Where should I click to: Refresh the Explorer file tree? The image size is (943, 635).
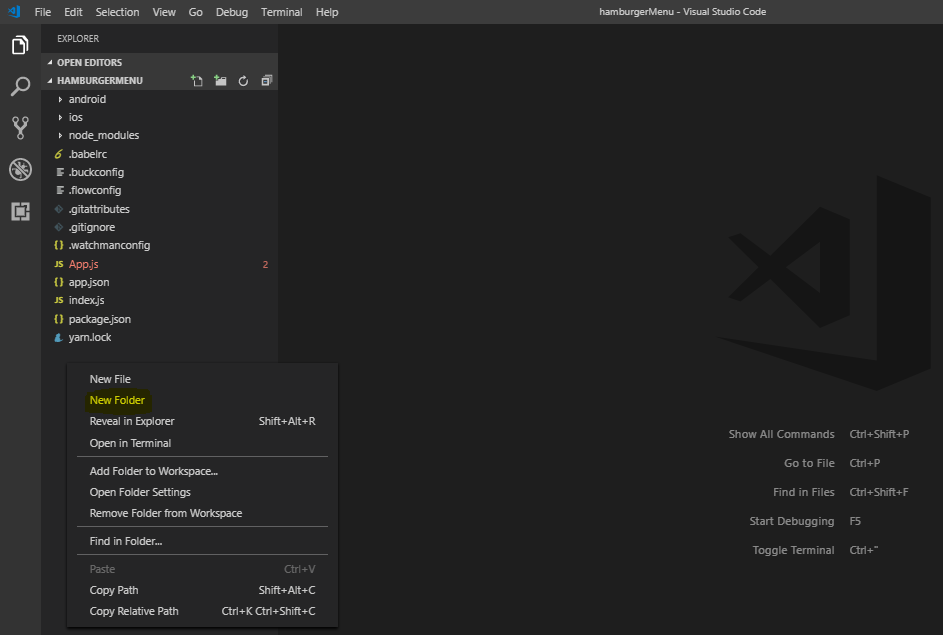243,80
